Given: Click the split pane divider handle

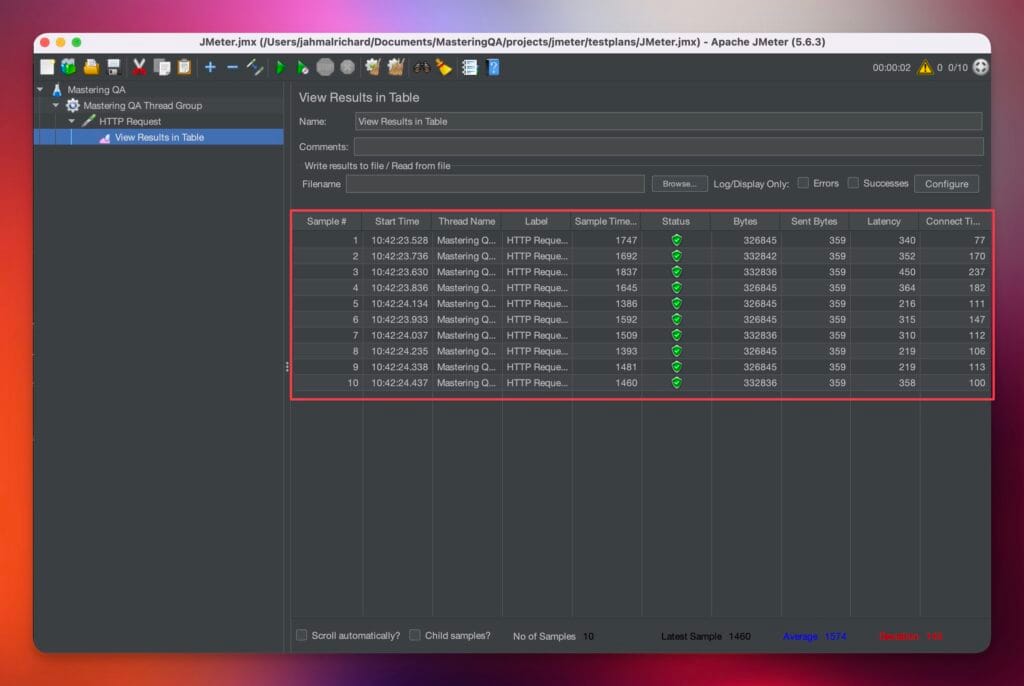Looking at the screenshot, I should (287, 367).
